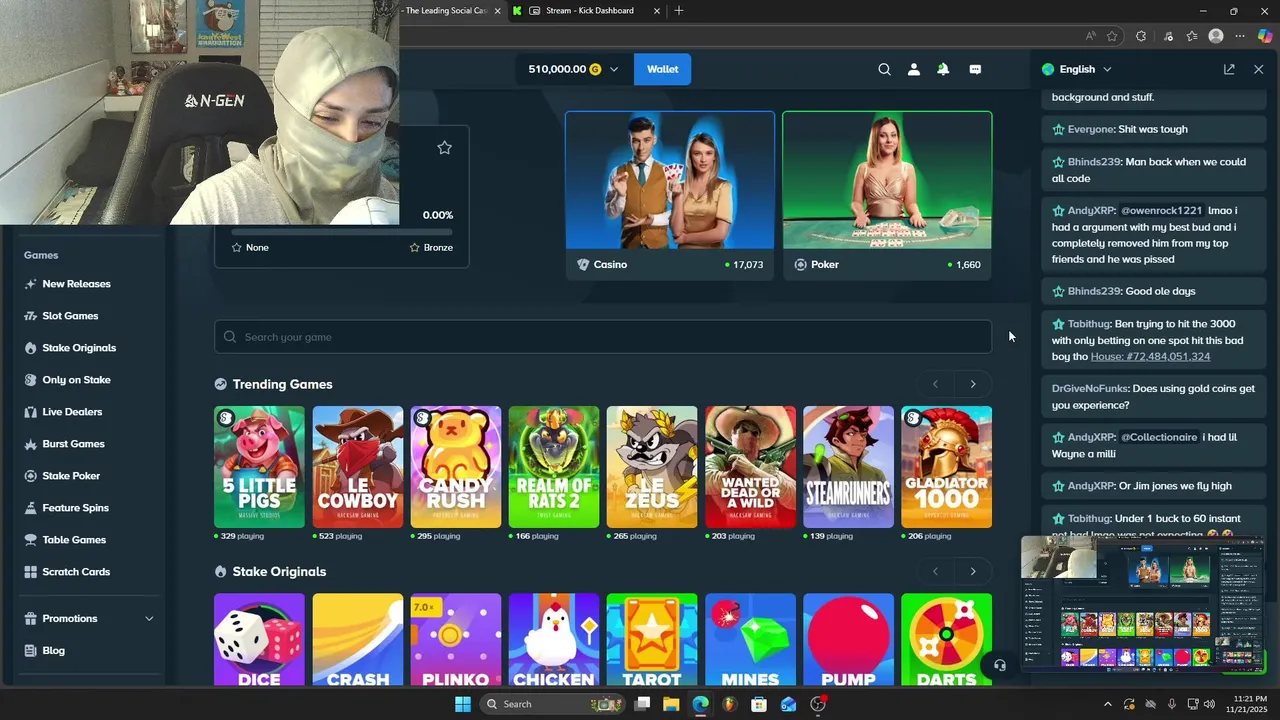The image size is (1280, 720).
Task: Open Edge Copilot icon
Action: point(1264,36)
